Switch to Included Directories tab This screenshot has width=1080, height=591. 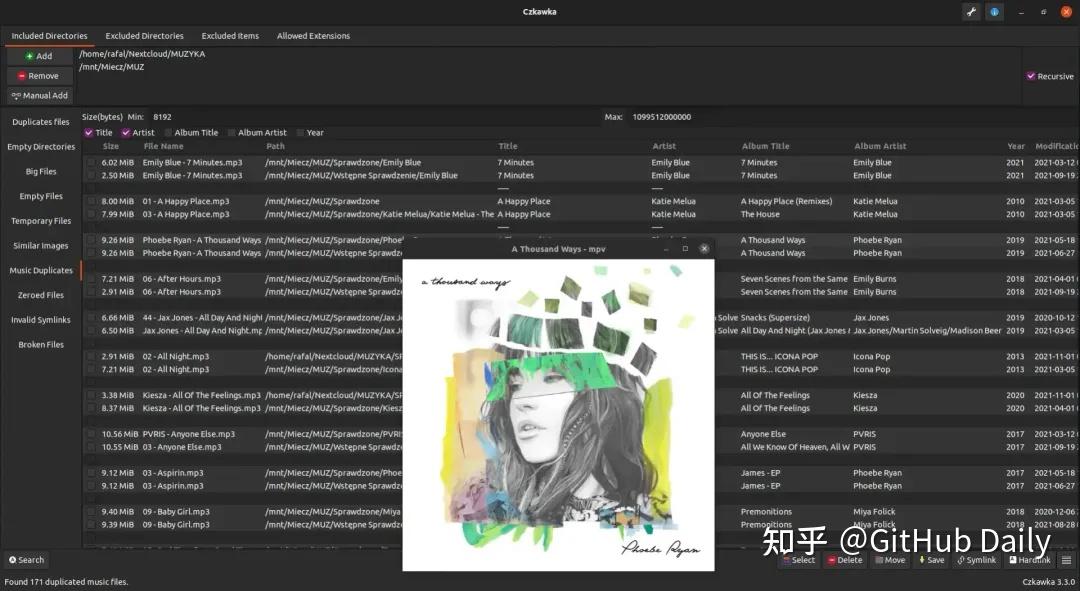[x=49, y=36]
